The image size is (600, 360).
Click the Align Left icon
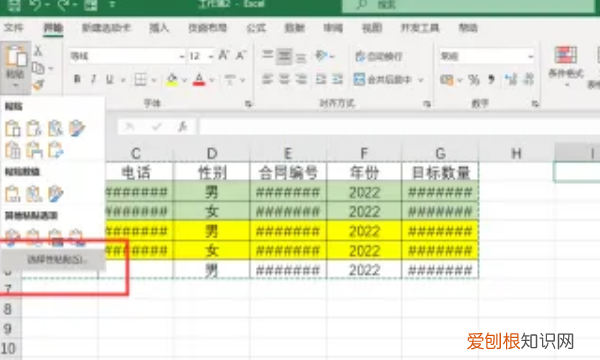tap(267, 79)
